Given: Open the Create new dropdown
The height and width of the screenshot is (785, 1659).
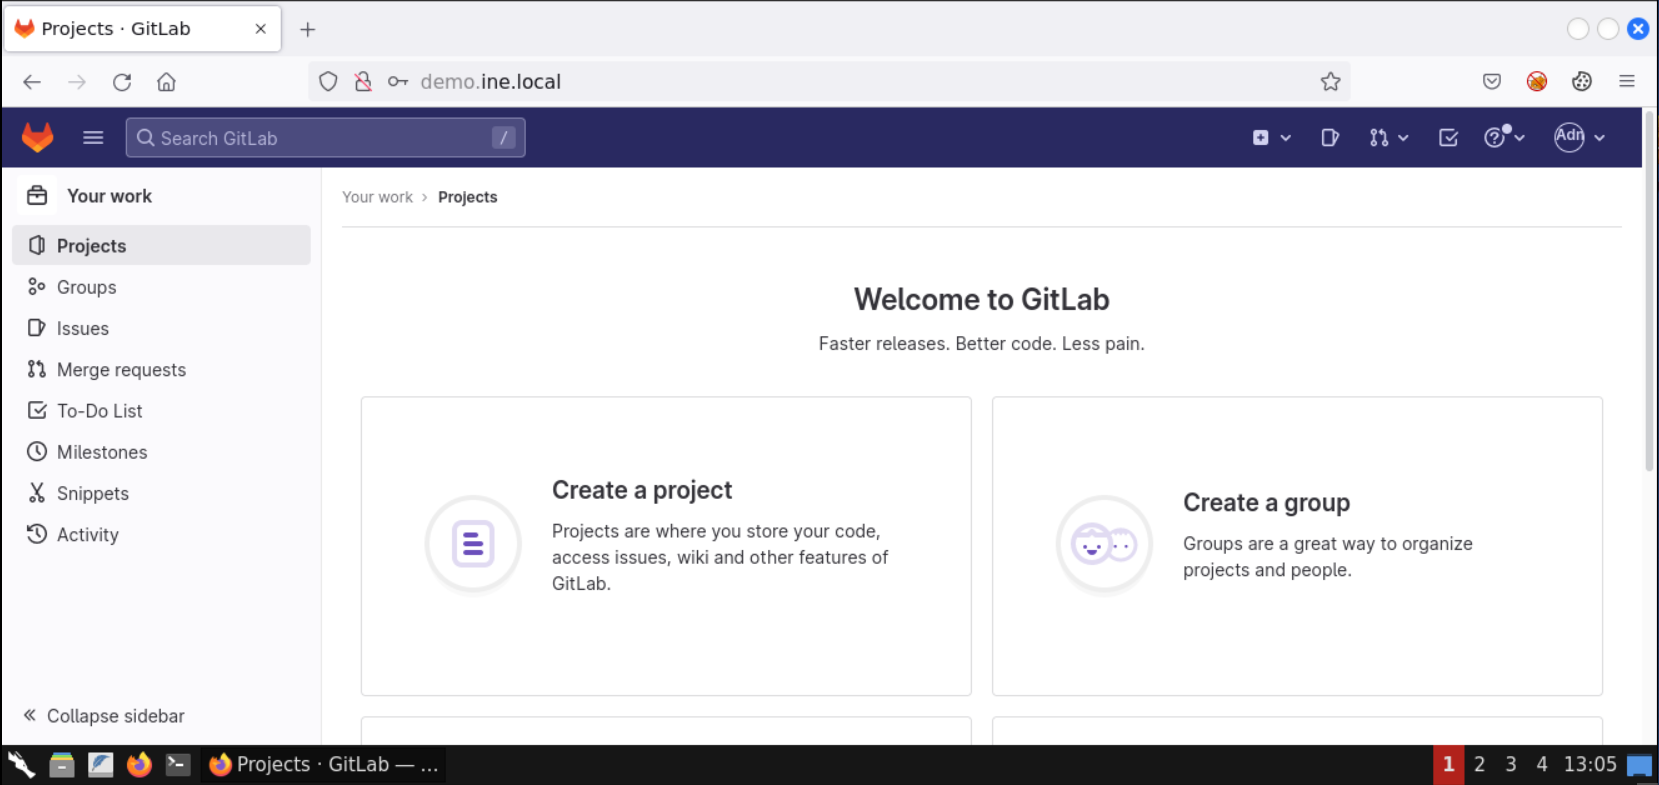Looking at the screenshot, I should 1271,138.
